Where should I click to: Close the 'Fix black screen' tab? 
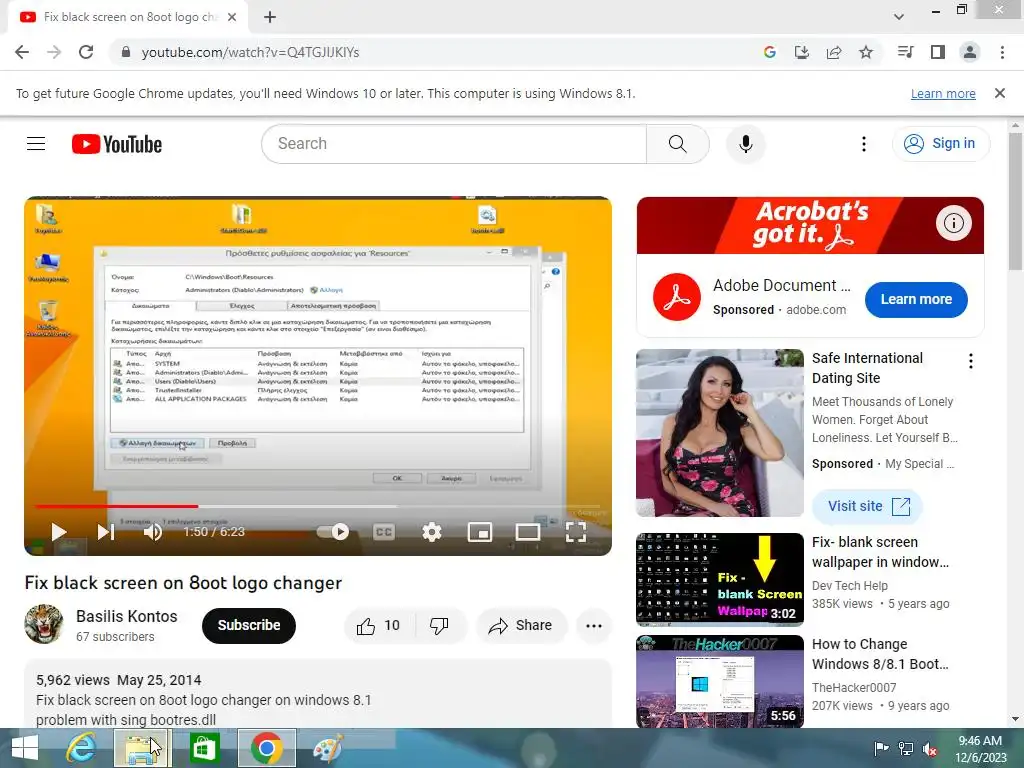[x=232, y=17]
